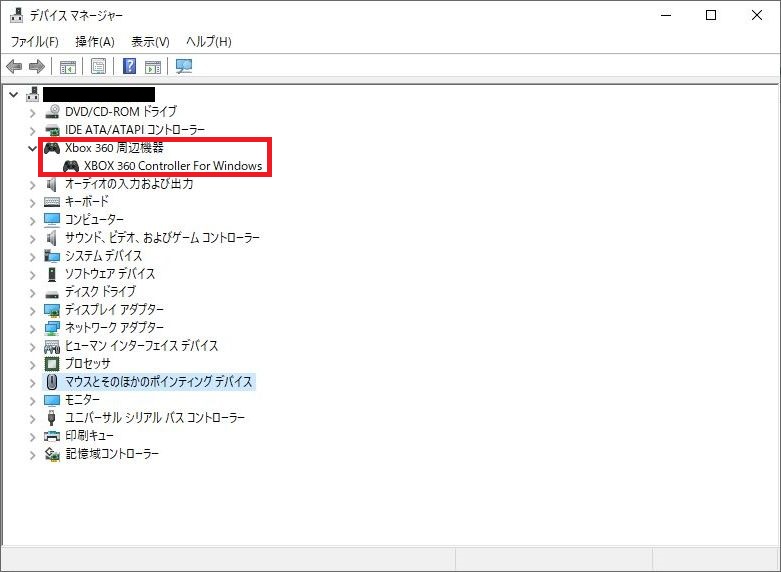Image resolution: width=781 pixels, height=572 pixels.
Task: Click the 記憶域コントローラー icon
Action: click(x=52, y=454)
